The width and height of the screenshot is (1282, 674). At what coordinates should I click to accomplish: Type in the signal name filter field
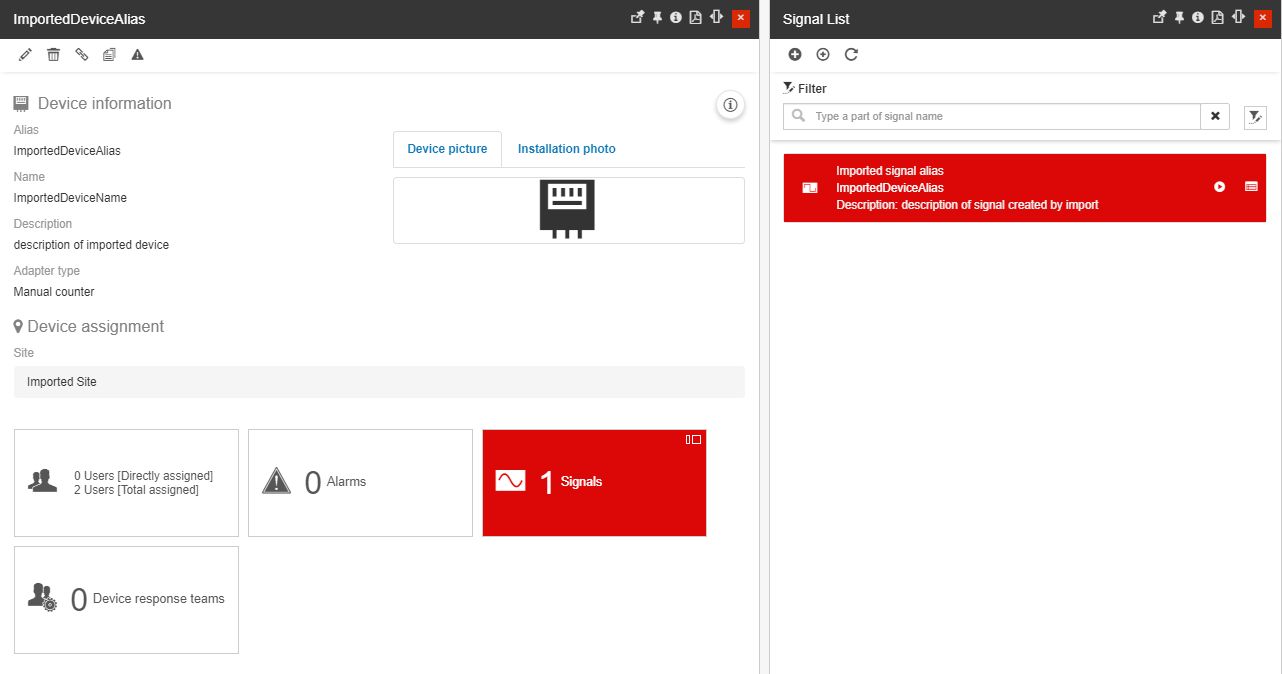[x=1000, y=117]
